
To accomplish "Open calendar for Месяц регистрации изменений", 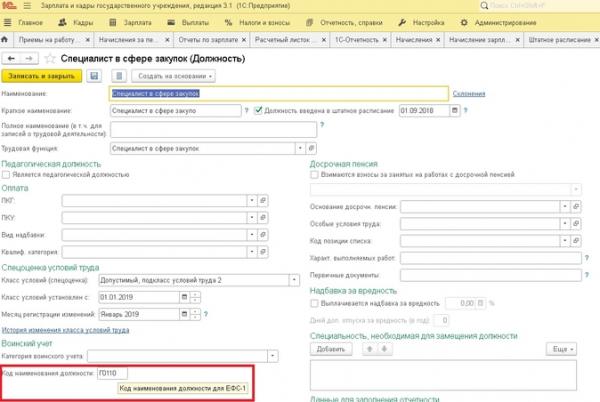I will coord(184,314).
